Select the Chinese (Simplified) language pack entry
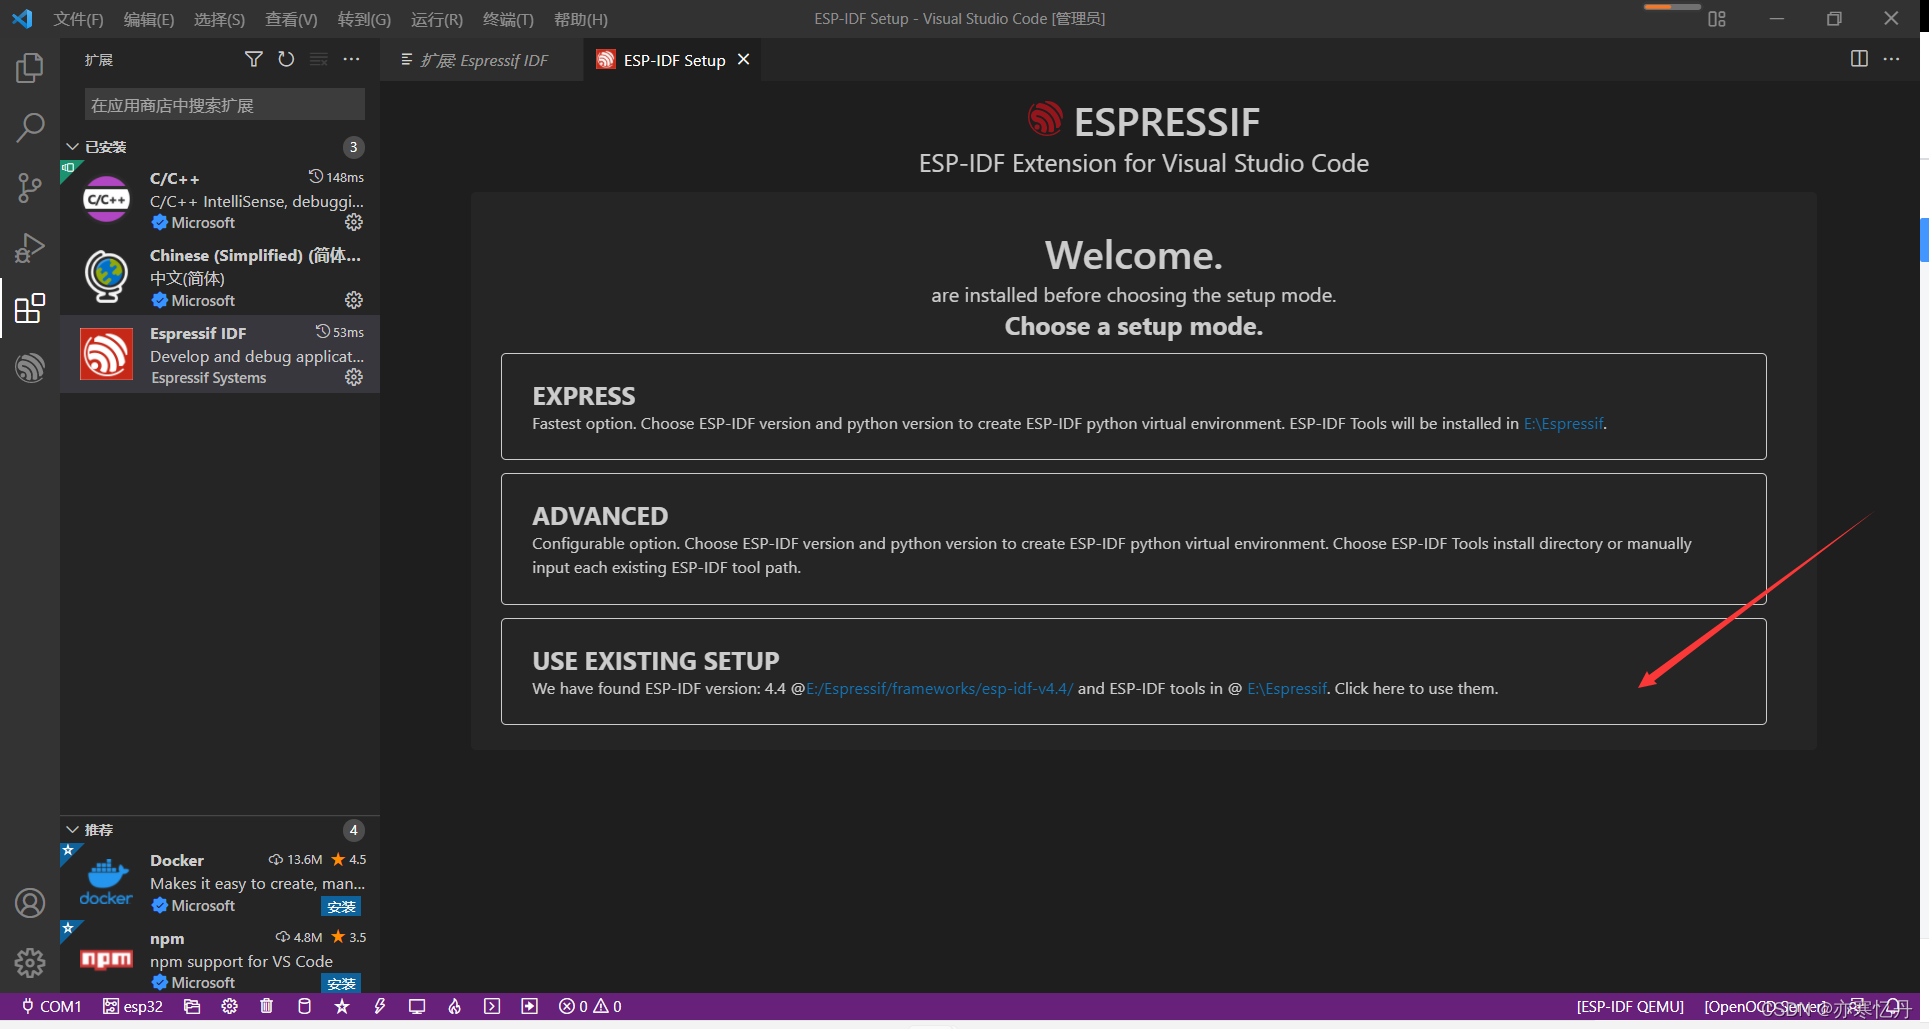This screenshot has width=1929, height=1029. coord(220,277)
